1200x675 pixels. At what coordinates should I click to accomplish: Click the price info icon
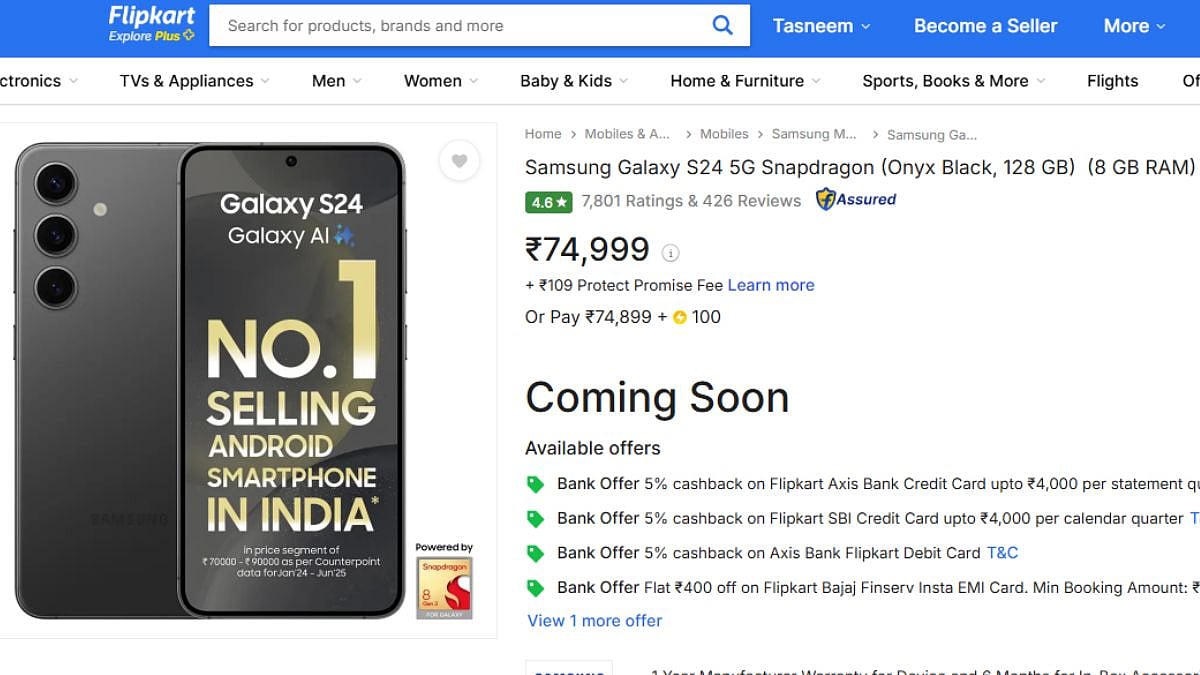coord(671,253)
